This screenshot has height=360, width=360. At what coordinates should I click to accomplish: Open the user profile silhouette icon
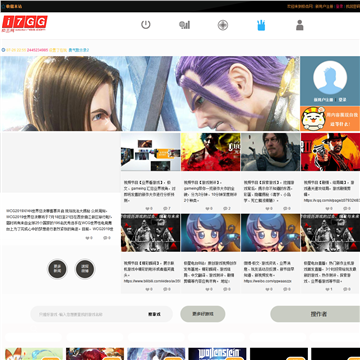click(x=300, y=25)
